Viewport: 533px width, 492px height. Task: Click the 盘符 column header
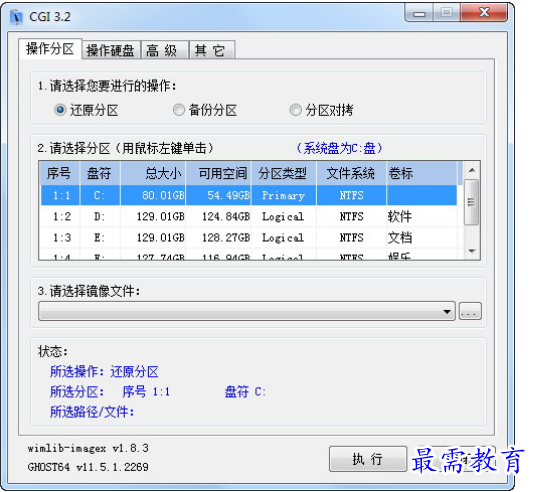99,173
